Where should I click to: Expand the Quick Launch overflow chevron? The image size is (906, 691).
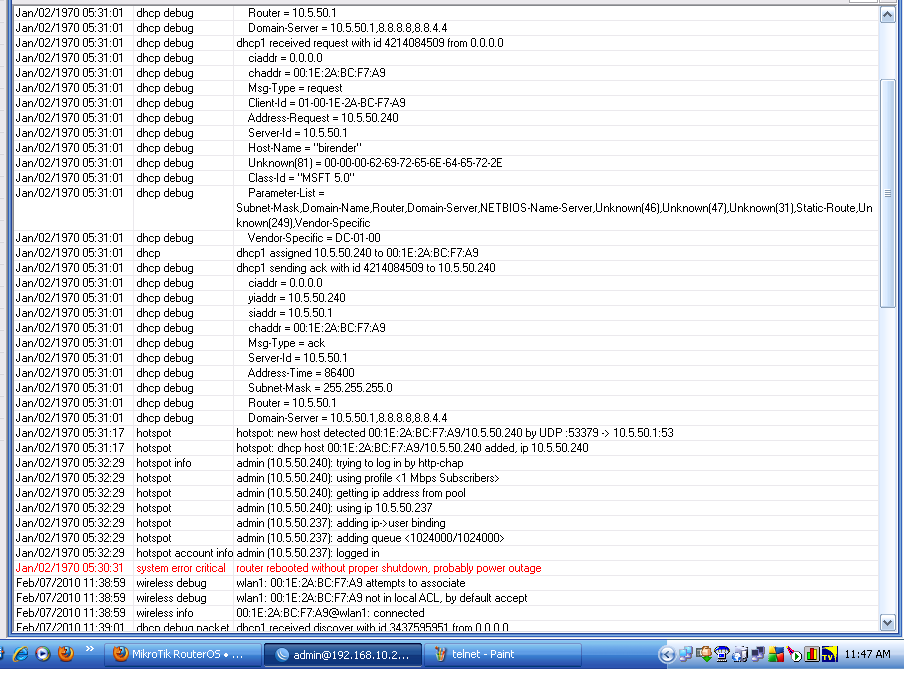90,649
